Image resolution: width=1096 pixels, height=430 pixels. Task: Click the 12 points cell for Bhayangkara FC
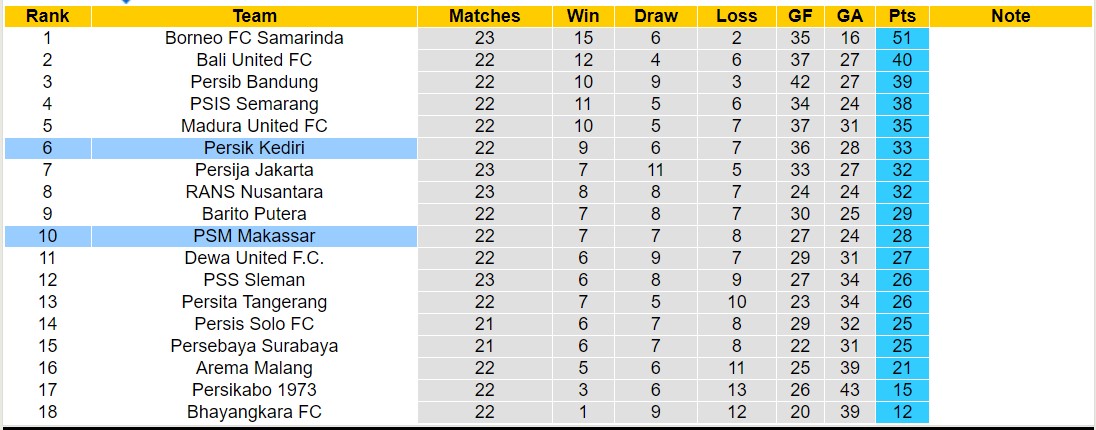pos(902,412)
